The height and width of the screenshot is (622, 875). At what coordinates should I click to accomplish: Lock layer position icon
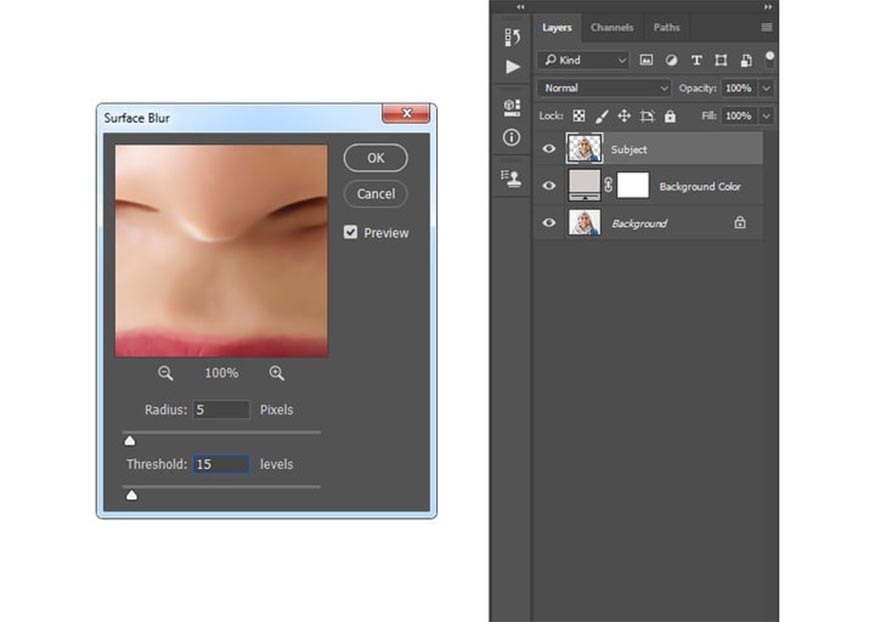tap(624, 115)
